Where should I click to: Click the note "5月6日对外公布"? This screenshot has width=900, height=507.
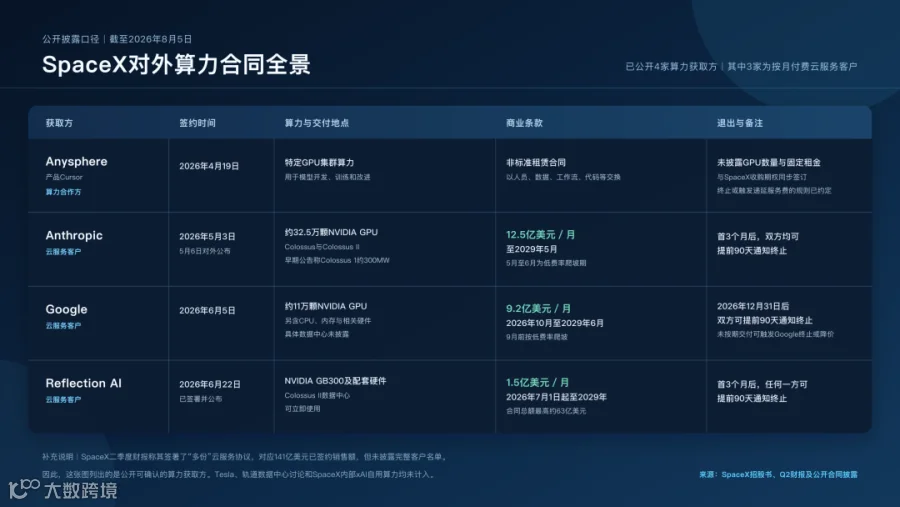click(x=205, y=251)
